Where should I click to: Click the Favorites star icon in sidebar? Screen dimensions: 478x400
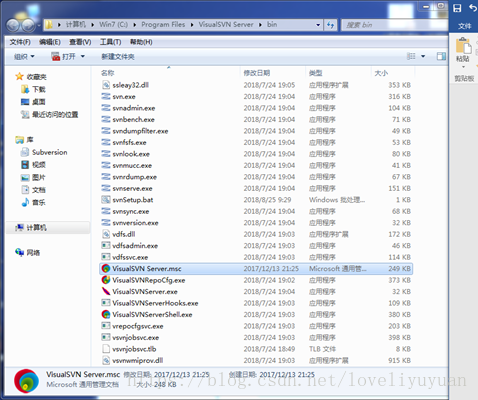pyautogui.click(x=19, y=77)
